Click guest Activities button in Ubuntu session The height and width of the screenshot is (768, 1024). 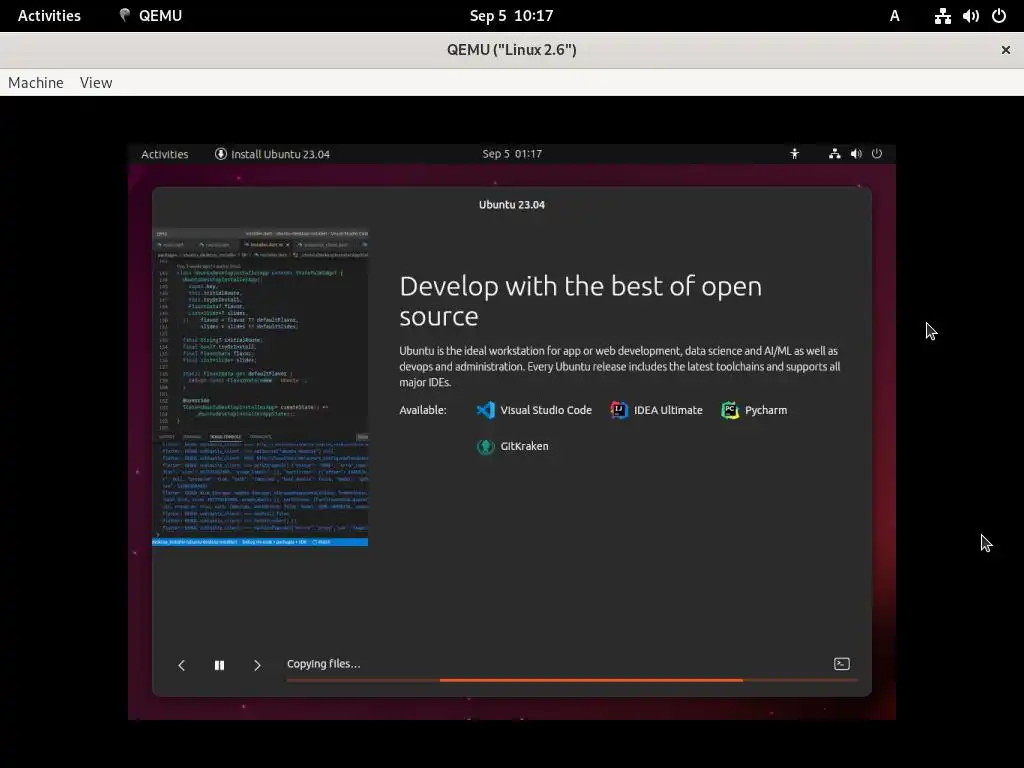165,154
